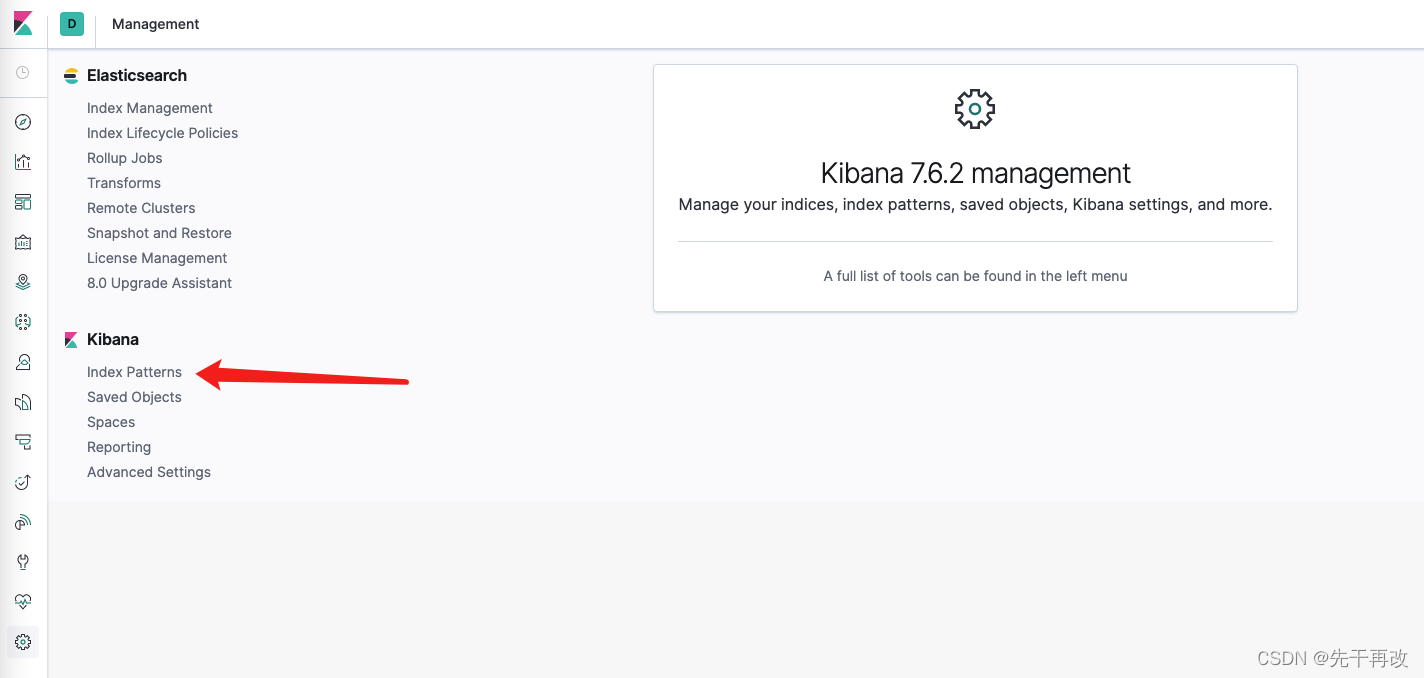Open Dev Tools wrench icon
1424x678 pixels.
[x=23, y=562]
